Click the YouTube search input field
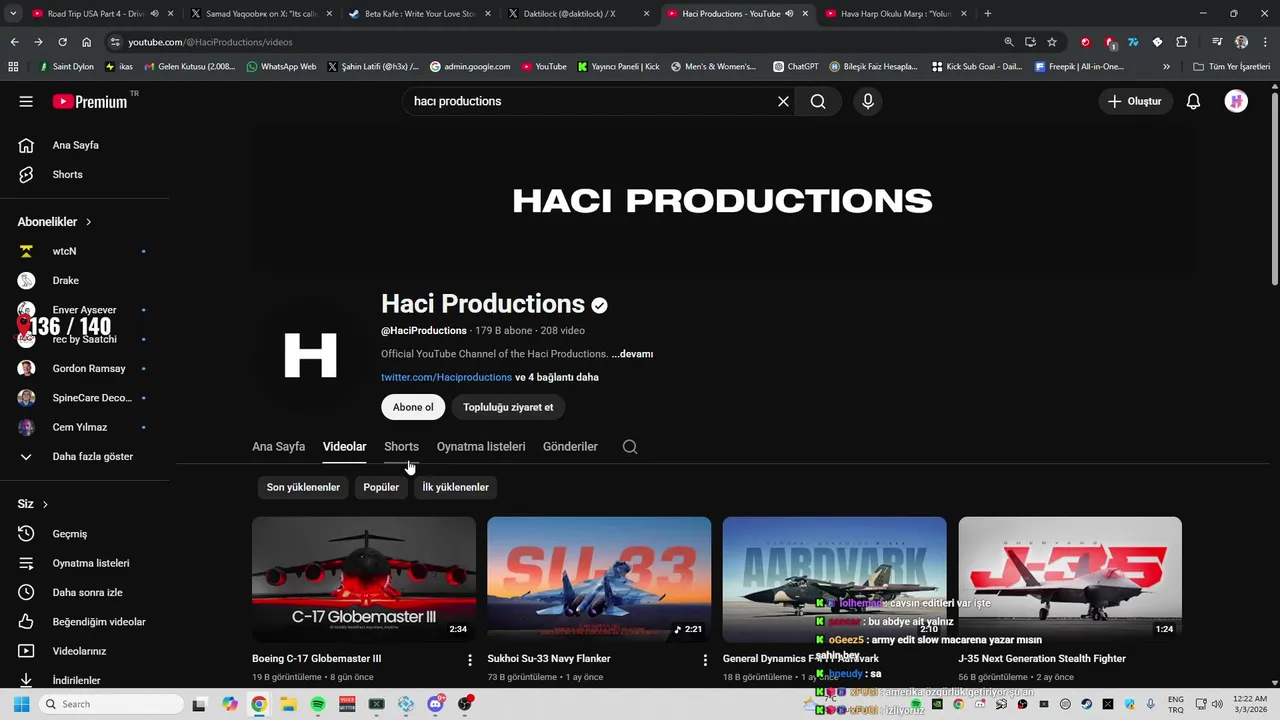 click(x=590, y=101)
